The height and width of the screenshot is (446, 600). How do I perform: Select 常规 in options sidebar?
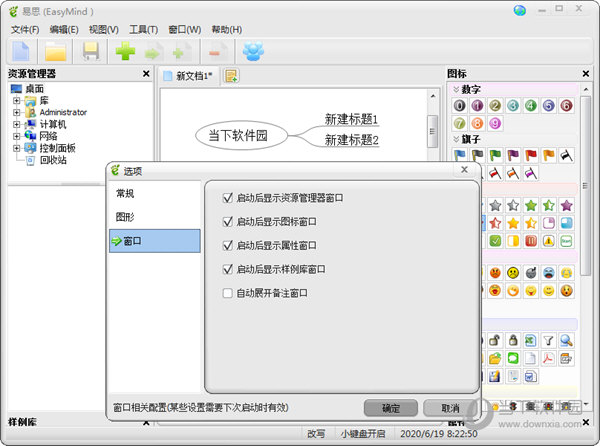pos(155,194)
